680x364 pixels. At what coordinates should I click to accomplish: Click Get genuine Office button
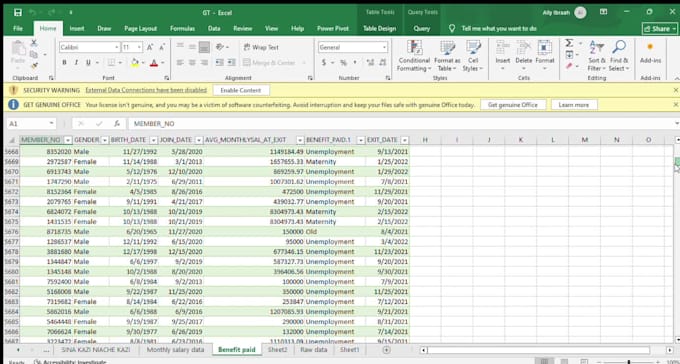click(x=513, y=105)
